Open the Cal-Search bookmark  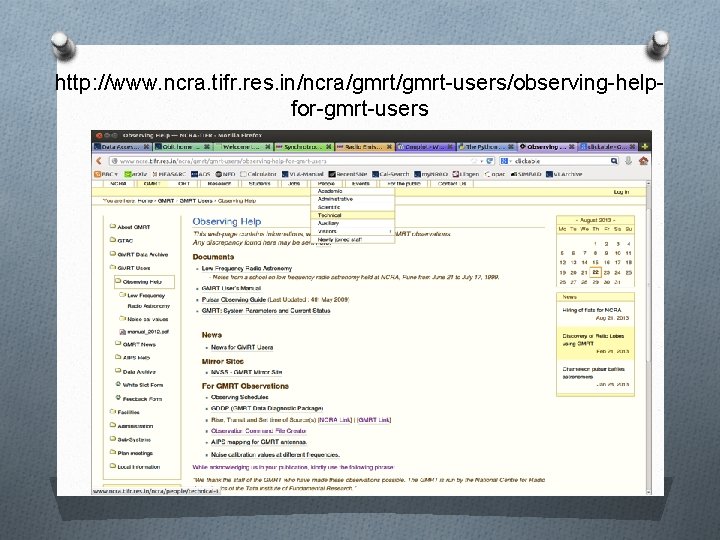(390, 174)
